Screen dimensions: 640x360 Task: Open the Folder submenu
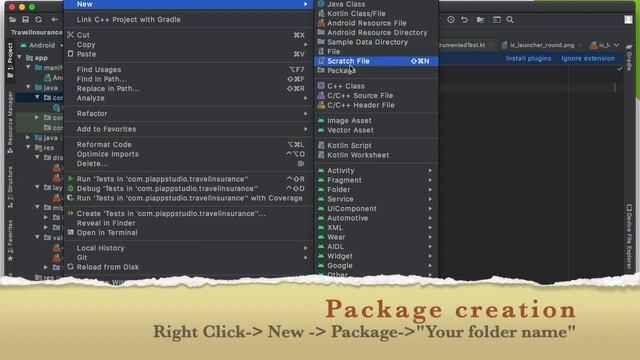click(376, 190)
